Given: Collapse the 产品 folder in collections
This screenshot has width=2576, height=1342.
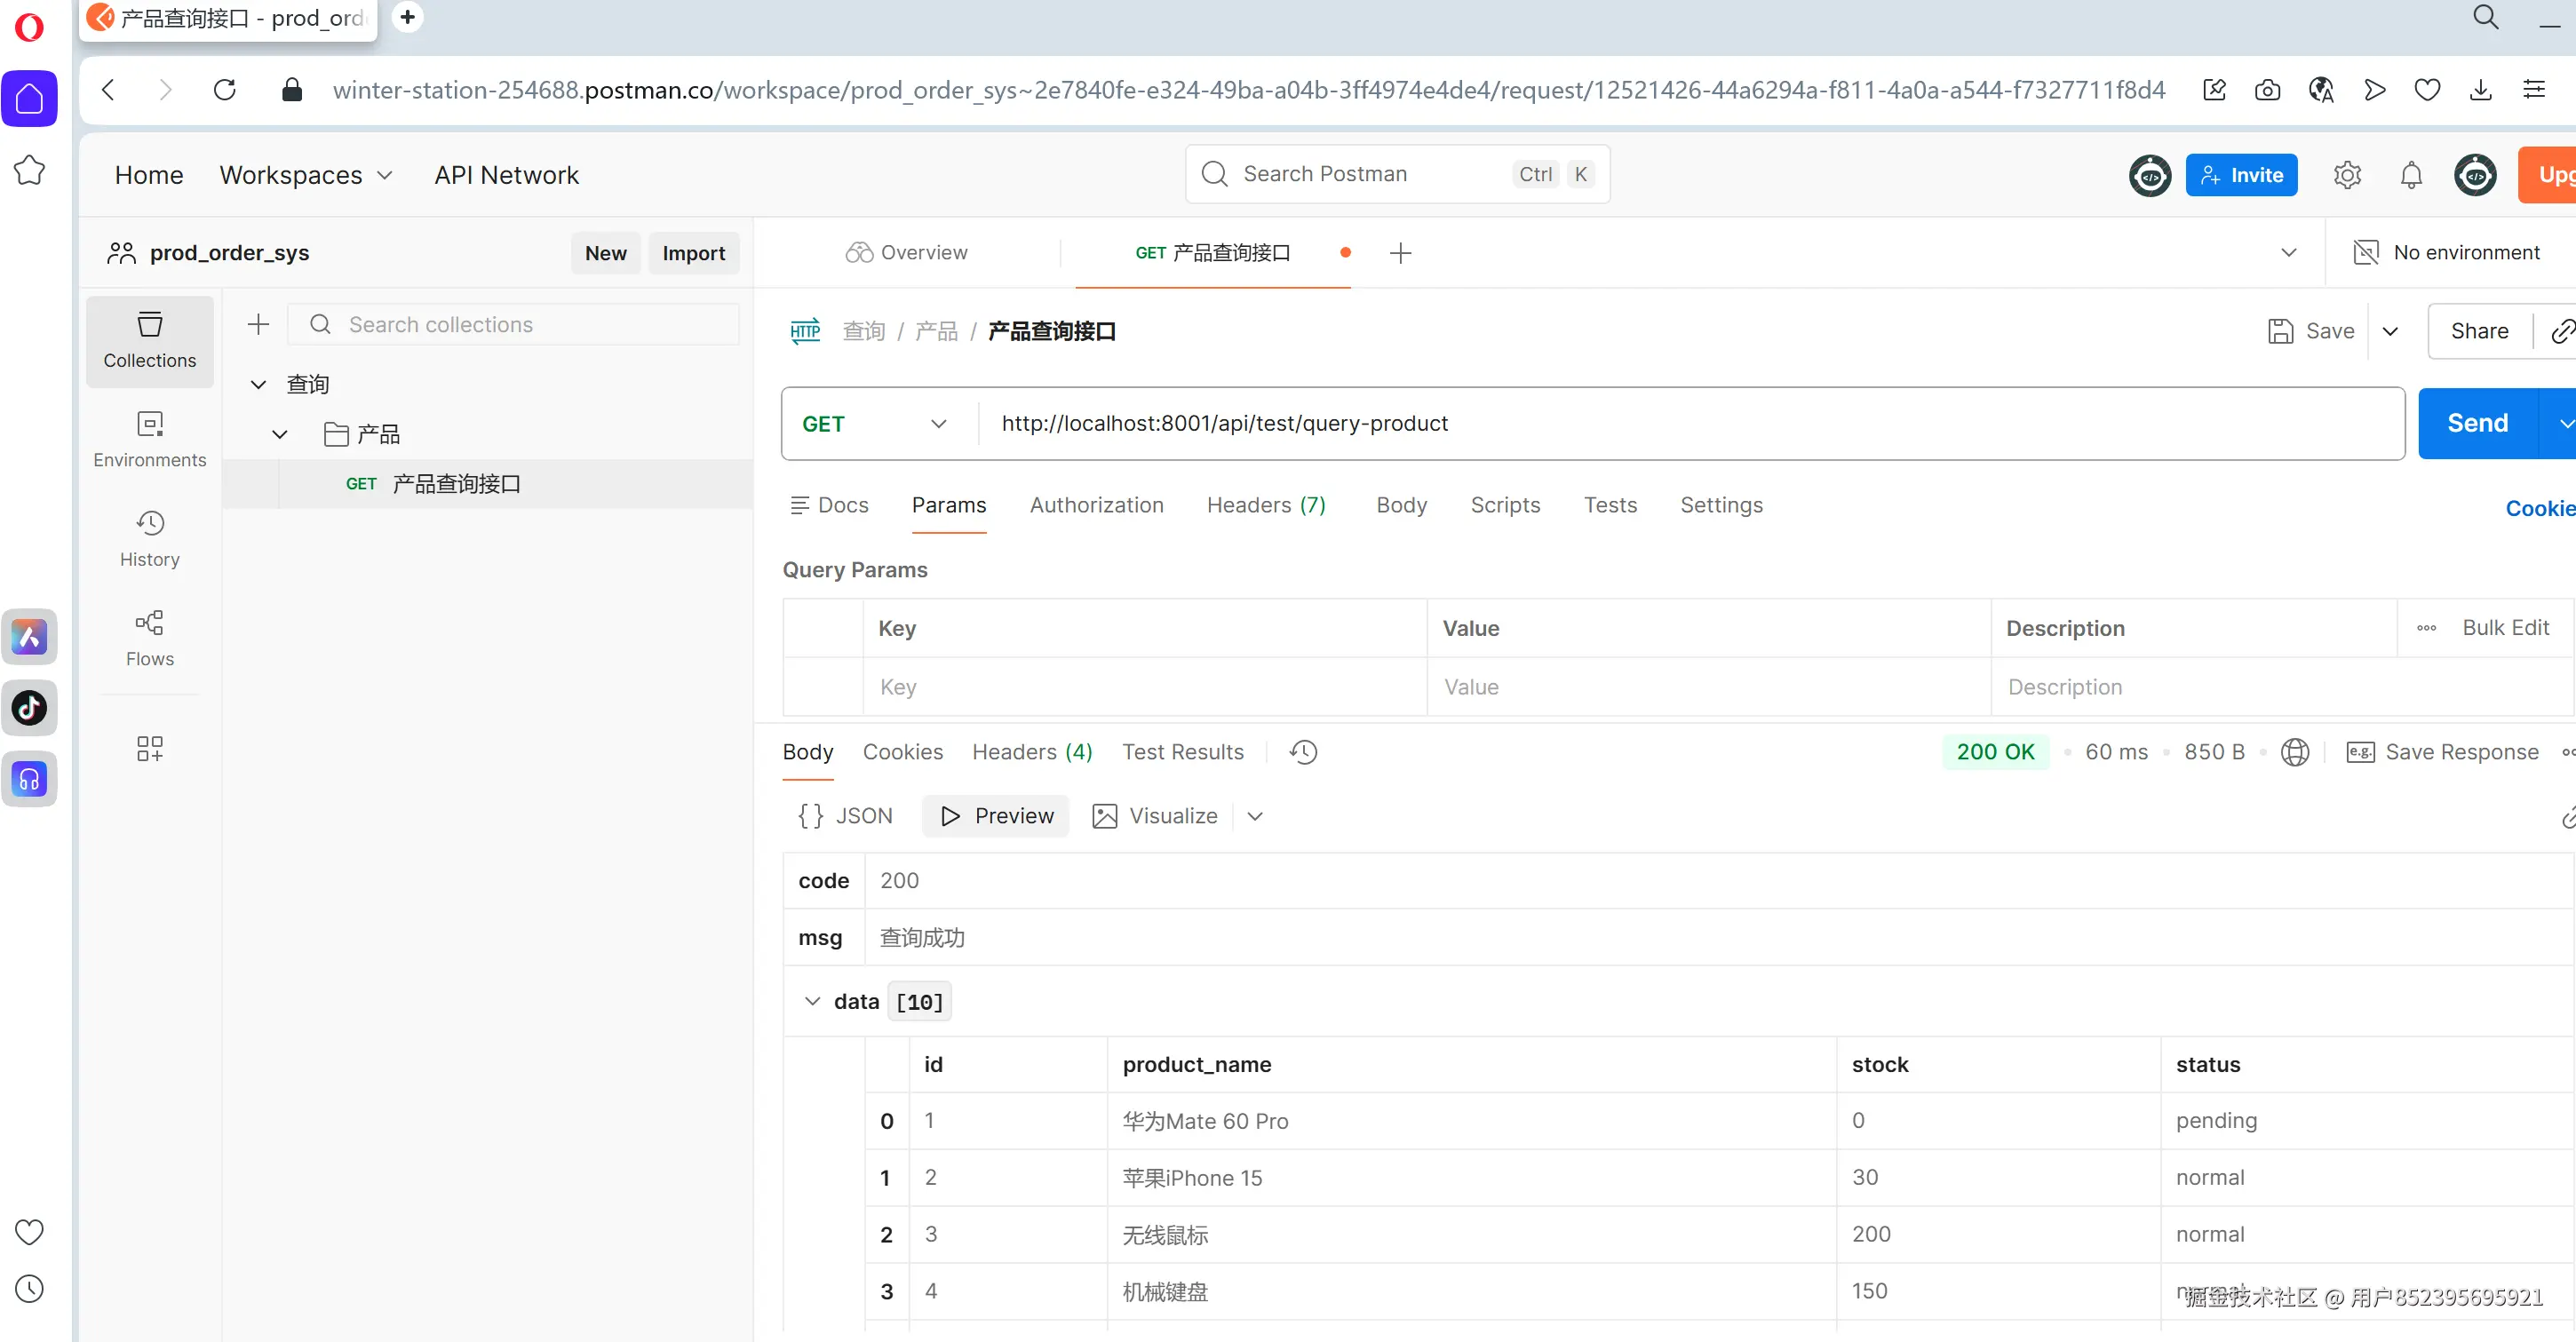Looking at the screenshot, I should coord(280,434).
